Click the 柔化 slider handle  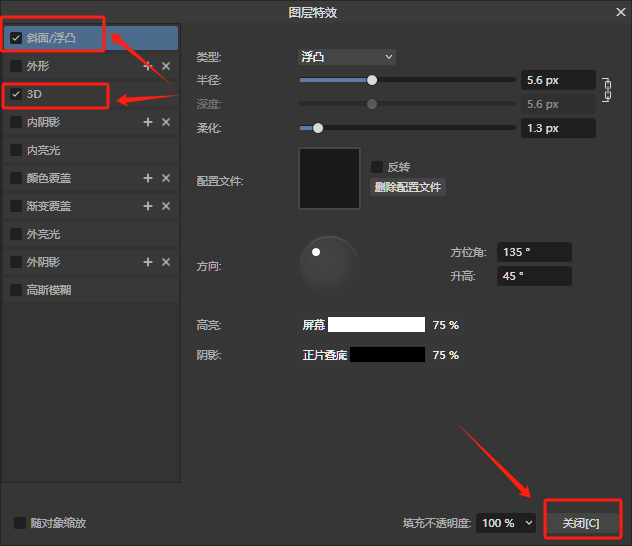318,128
